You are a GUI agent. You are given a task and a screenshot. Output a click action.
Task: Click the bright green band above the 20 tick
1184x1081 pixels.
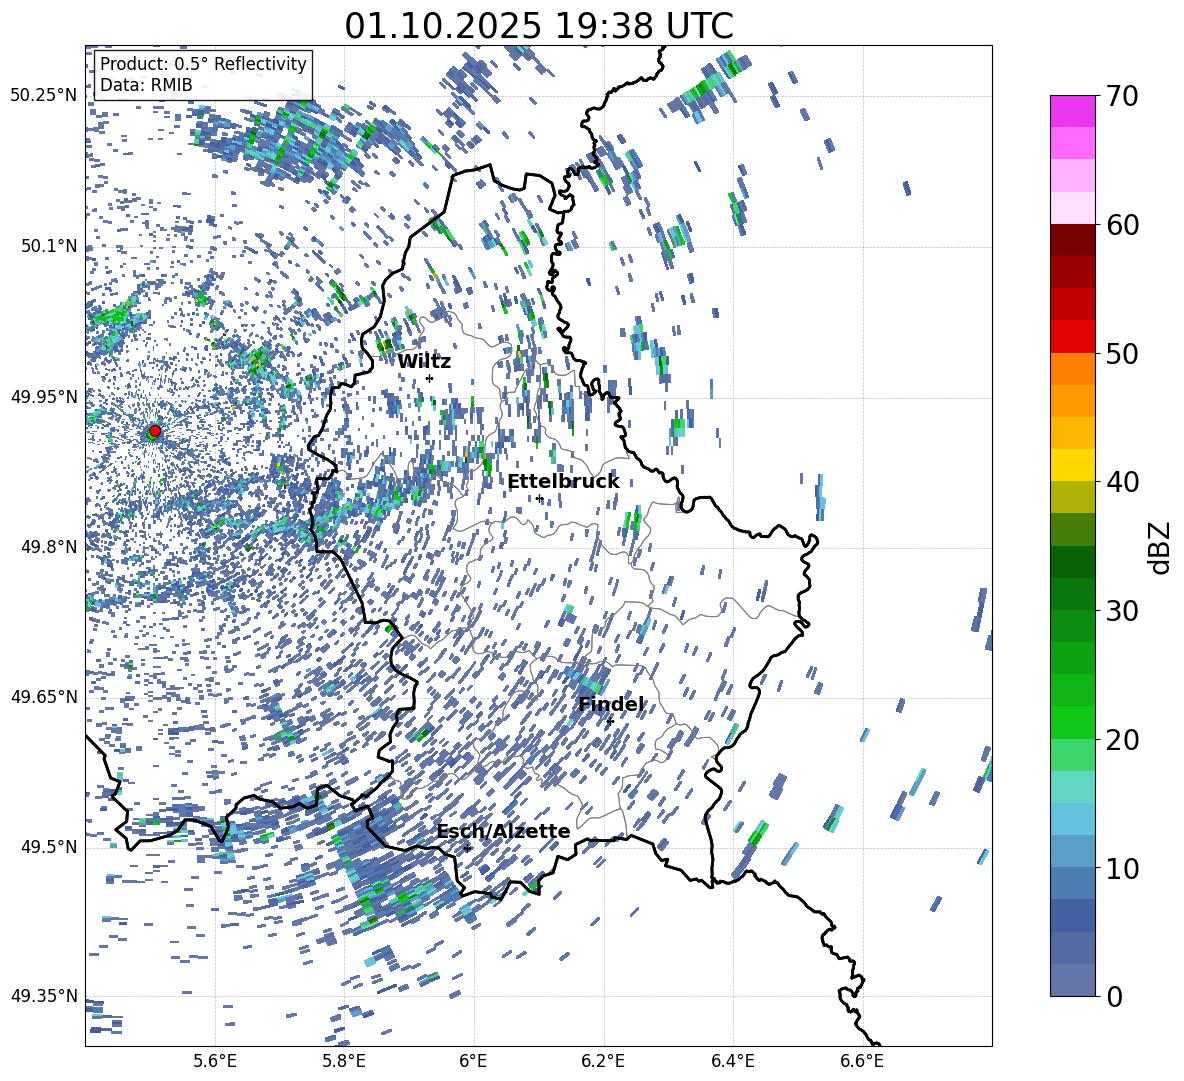tap(1072, 722)
